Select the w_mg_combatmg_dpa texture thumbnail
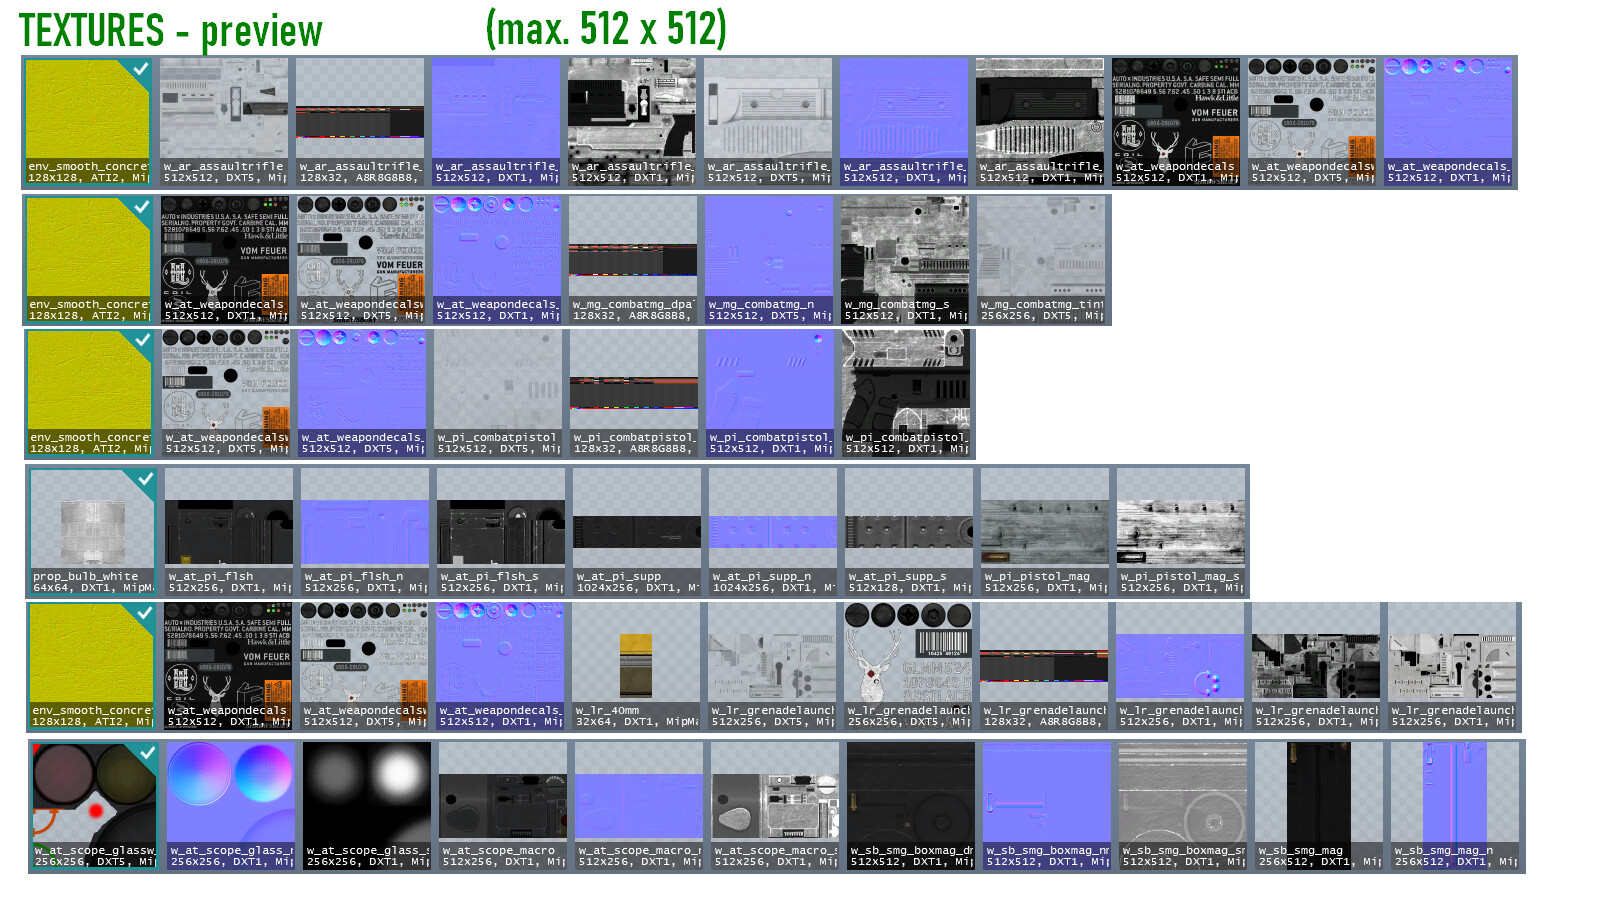 (x=633, y=259)
